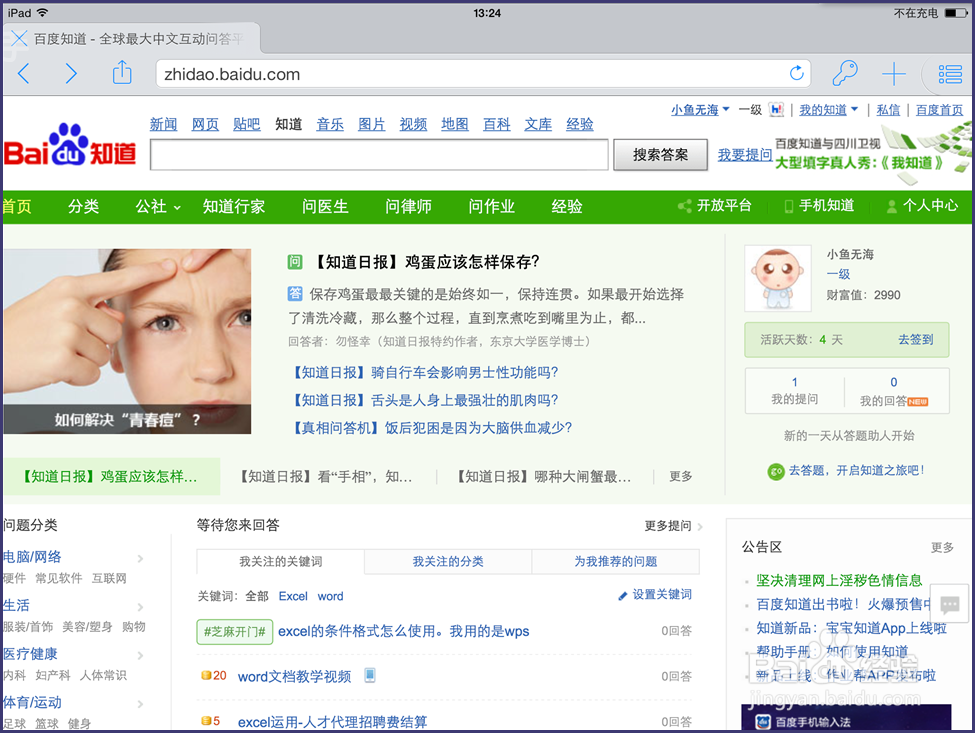Image resolution: width=975 pixels, height=733 pixels.
Task: Open 我的提问 count
Action: click(794, 391)
